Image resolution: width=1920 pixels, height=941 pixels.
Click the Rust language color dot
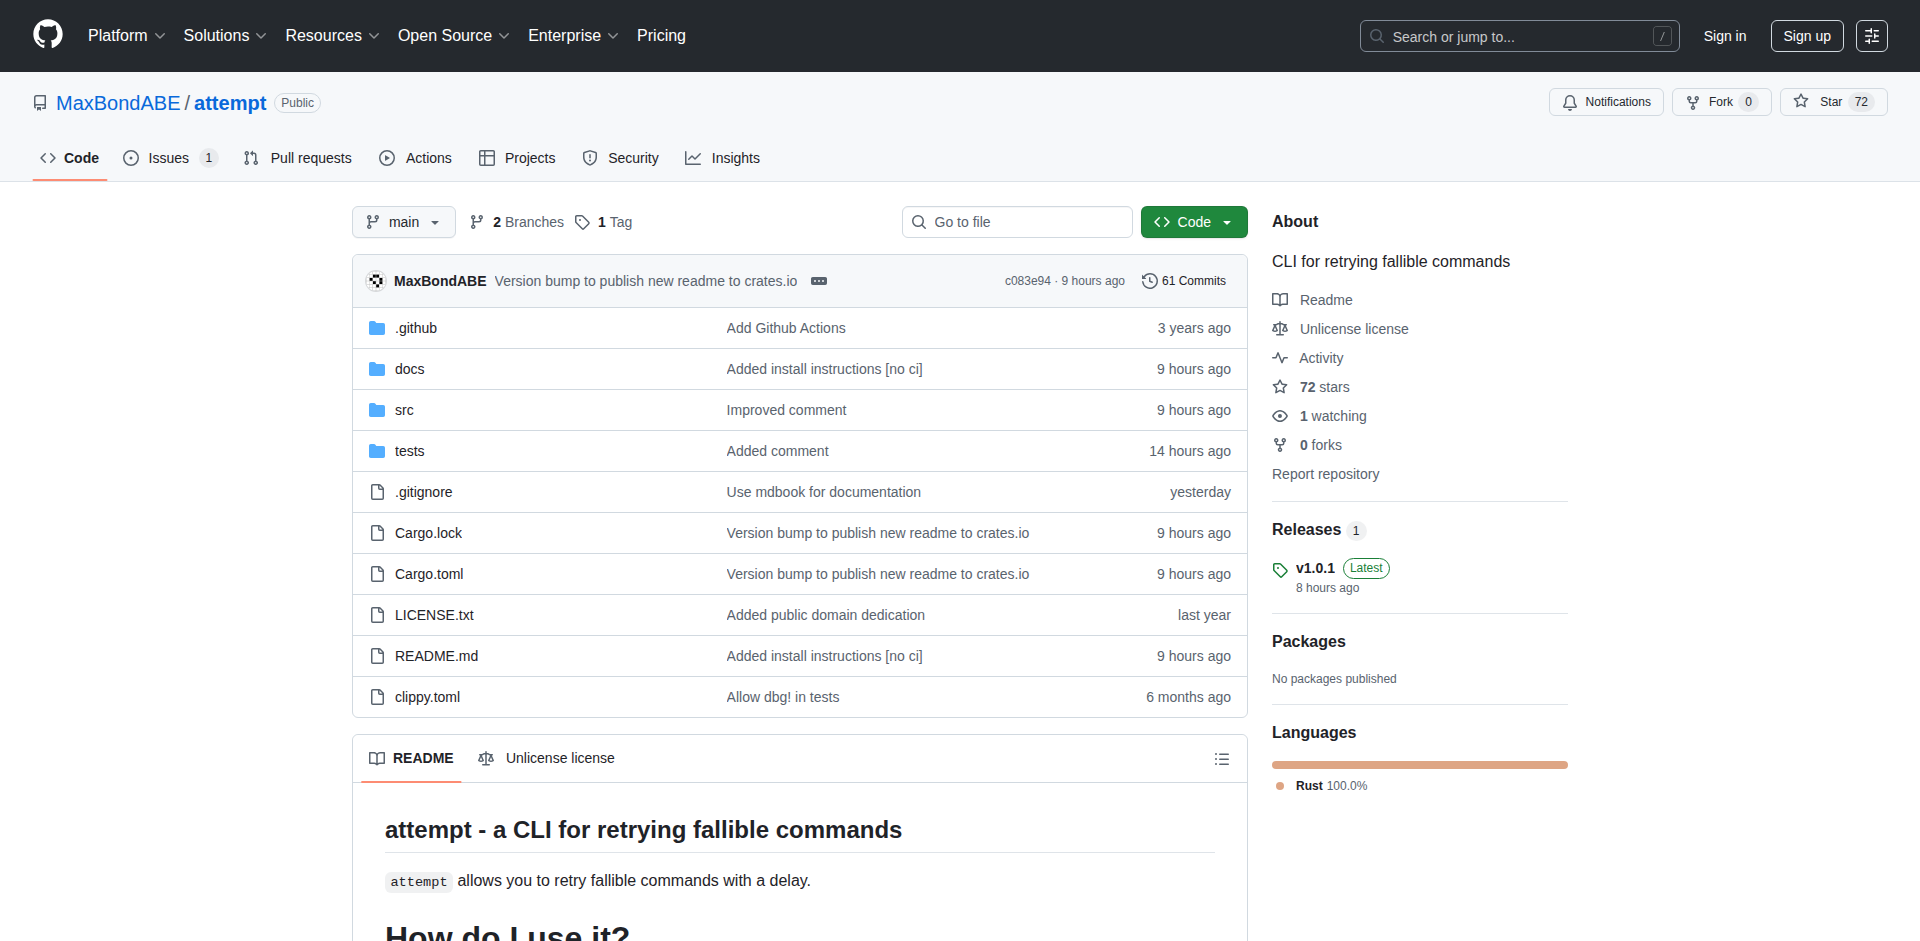pyautogui.click(x=1280, y=786)
